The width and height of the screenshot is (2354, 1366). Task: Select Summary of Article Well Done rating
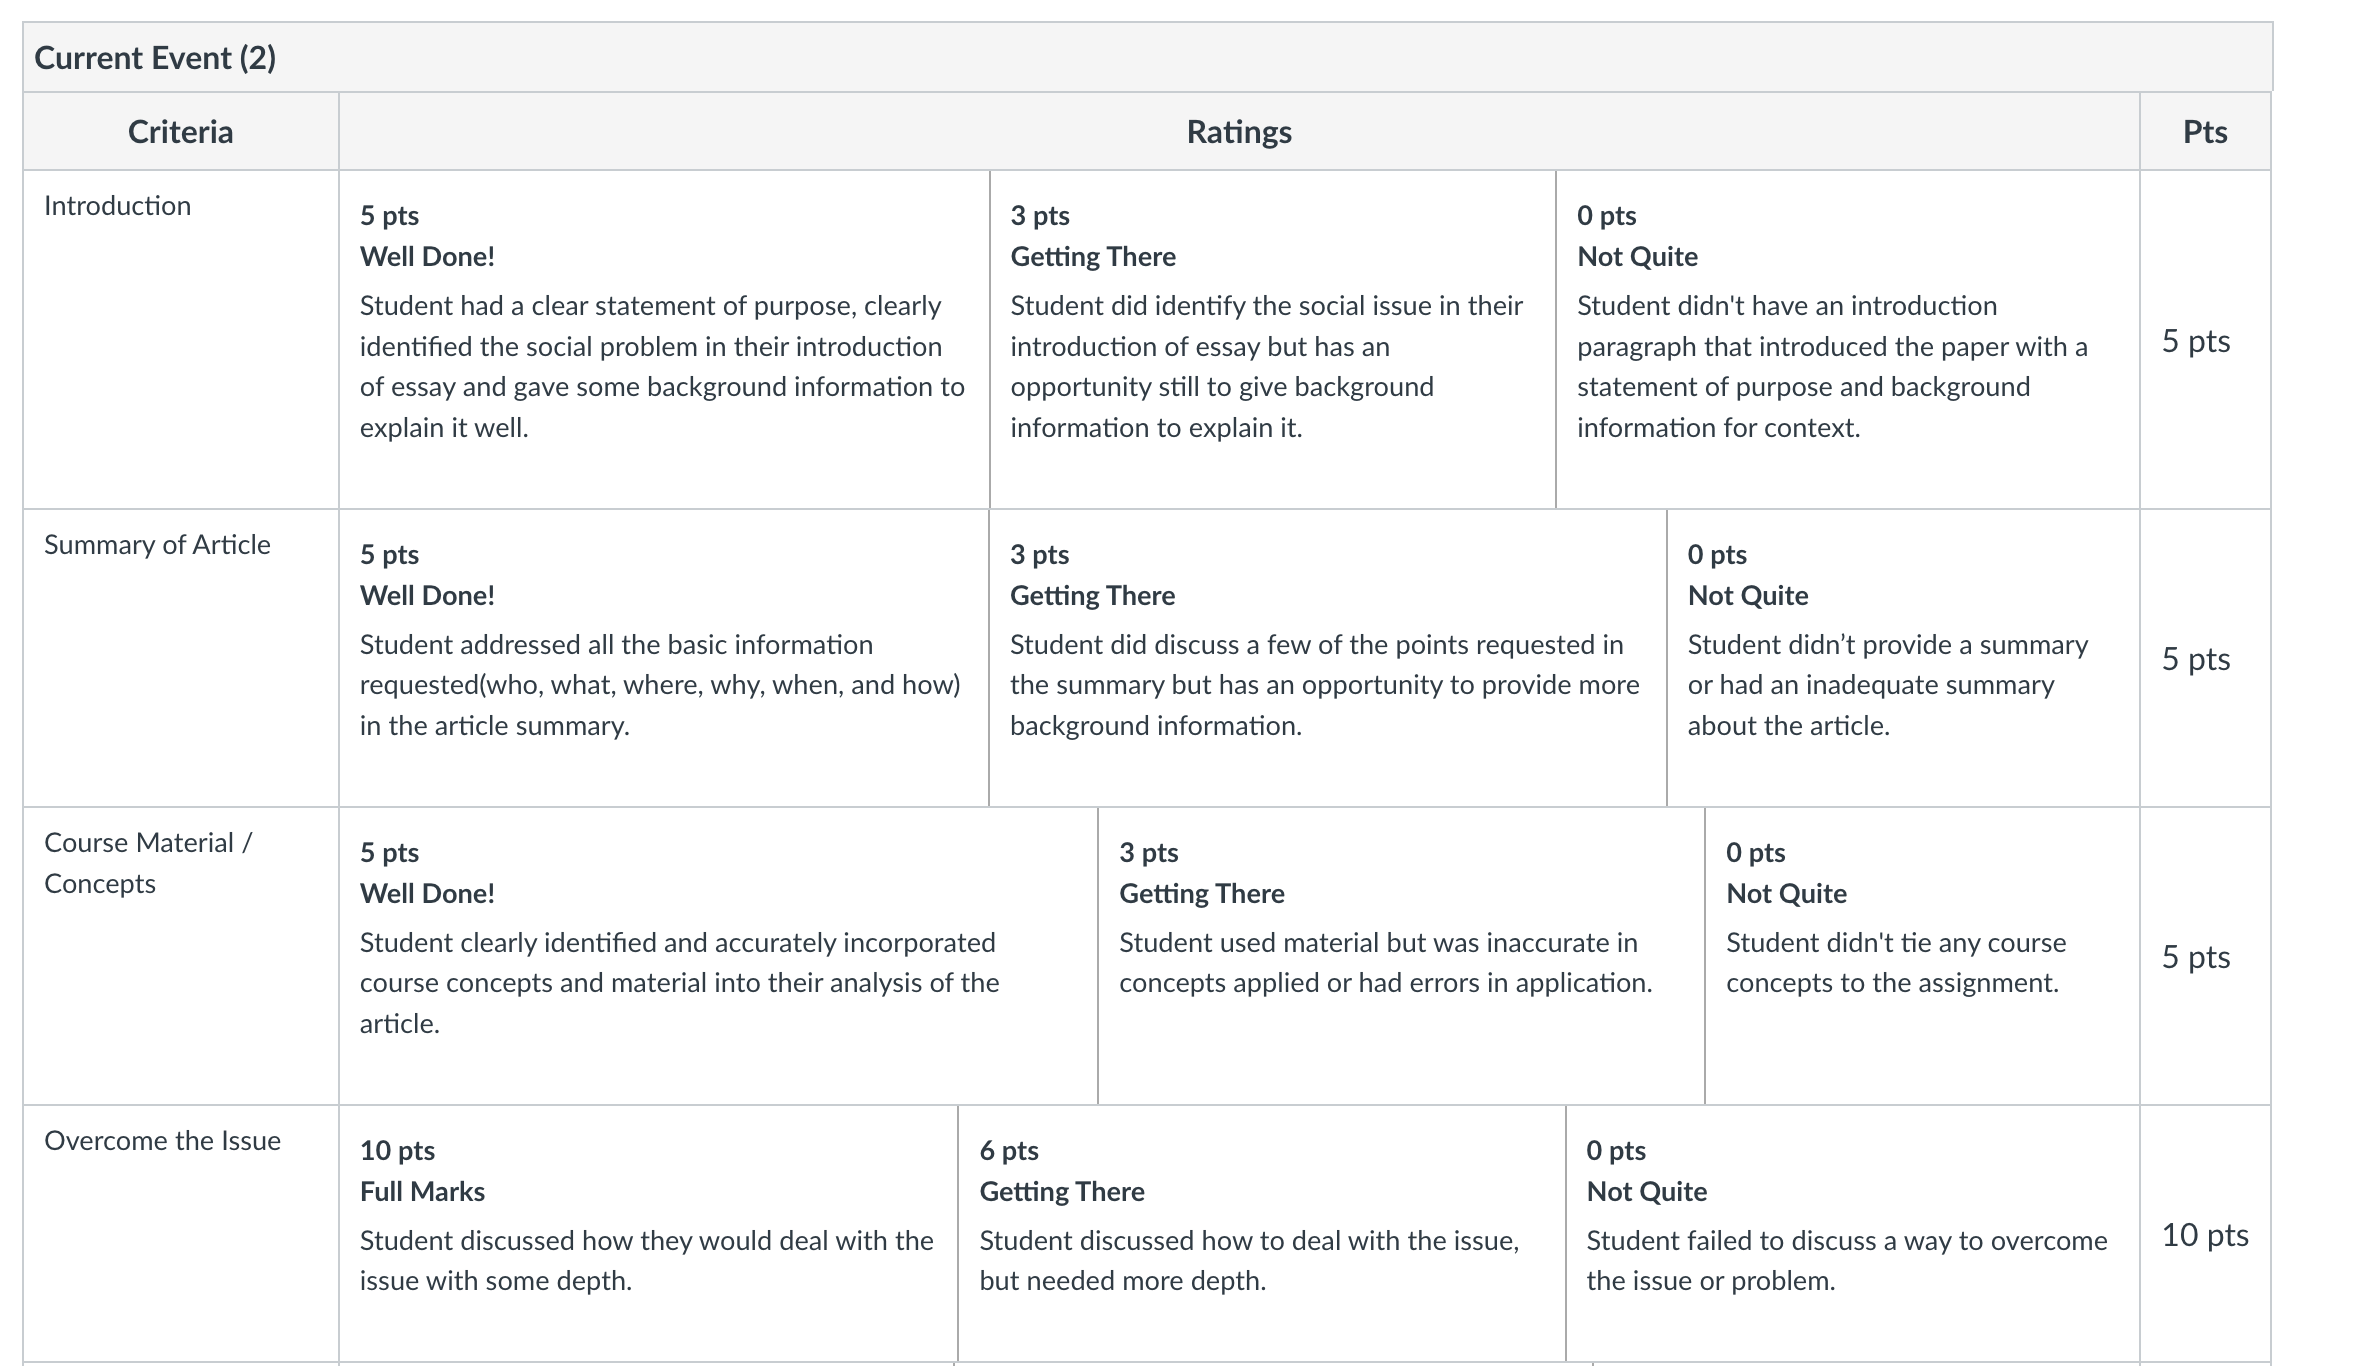coord(664,658)
